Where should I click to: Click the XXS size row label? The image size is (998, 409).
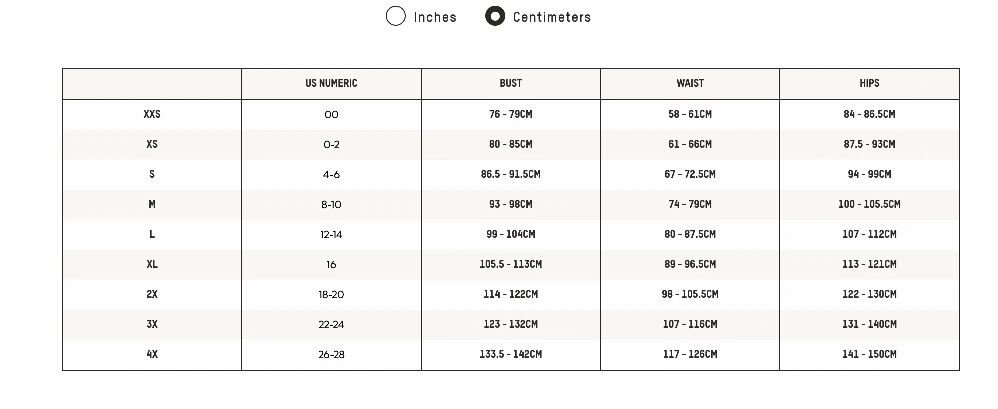pos(152,114)
